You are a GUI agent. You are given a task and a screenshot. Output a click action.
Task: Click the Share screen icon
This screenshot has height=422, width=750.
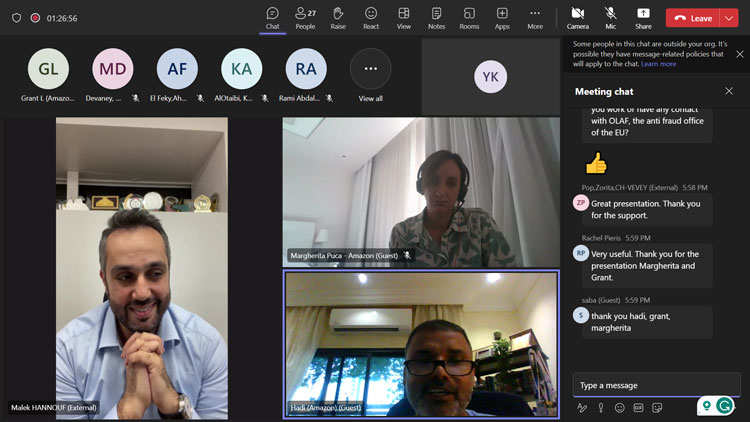[x=643, y=17]
